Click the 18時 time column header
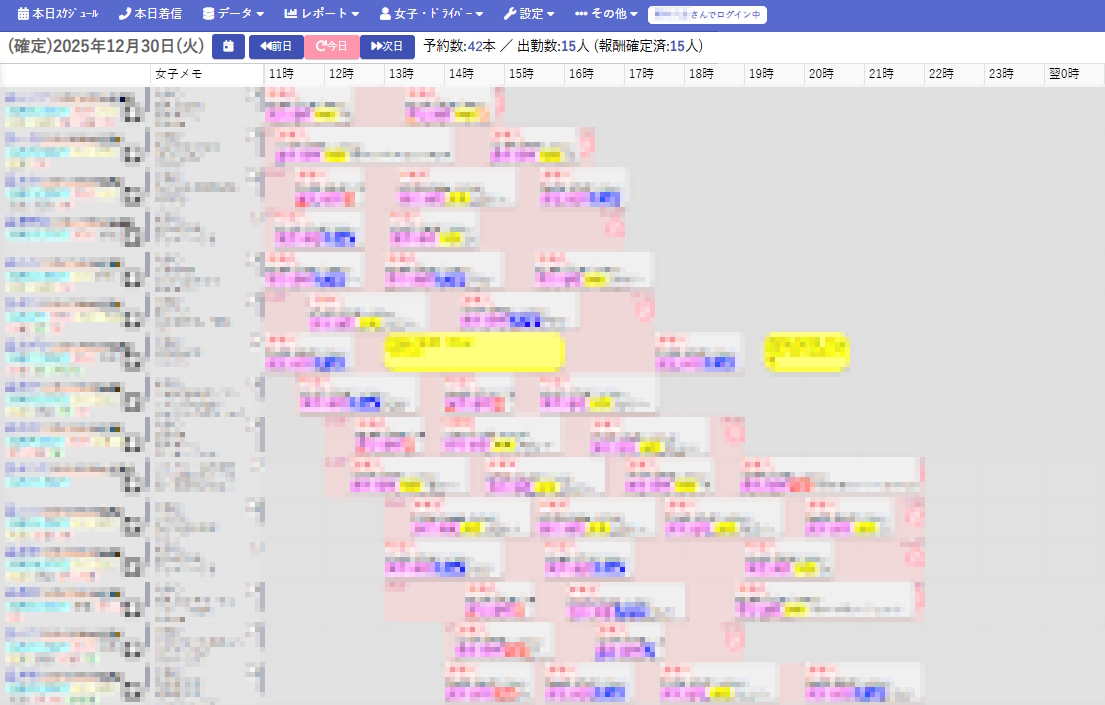This screenshot has width=1105, height=705. click(x=701, y=75)
